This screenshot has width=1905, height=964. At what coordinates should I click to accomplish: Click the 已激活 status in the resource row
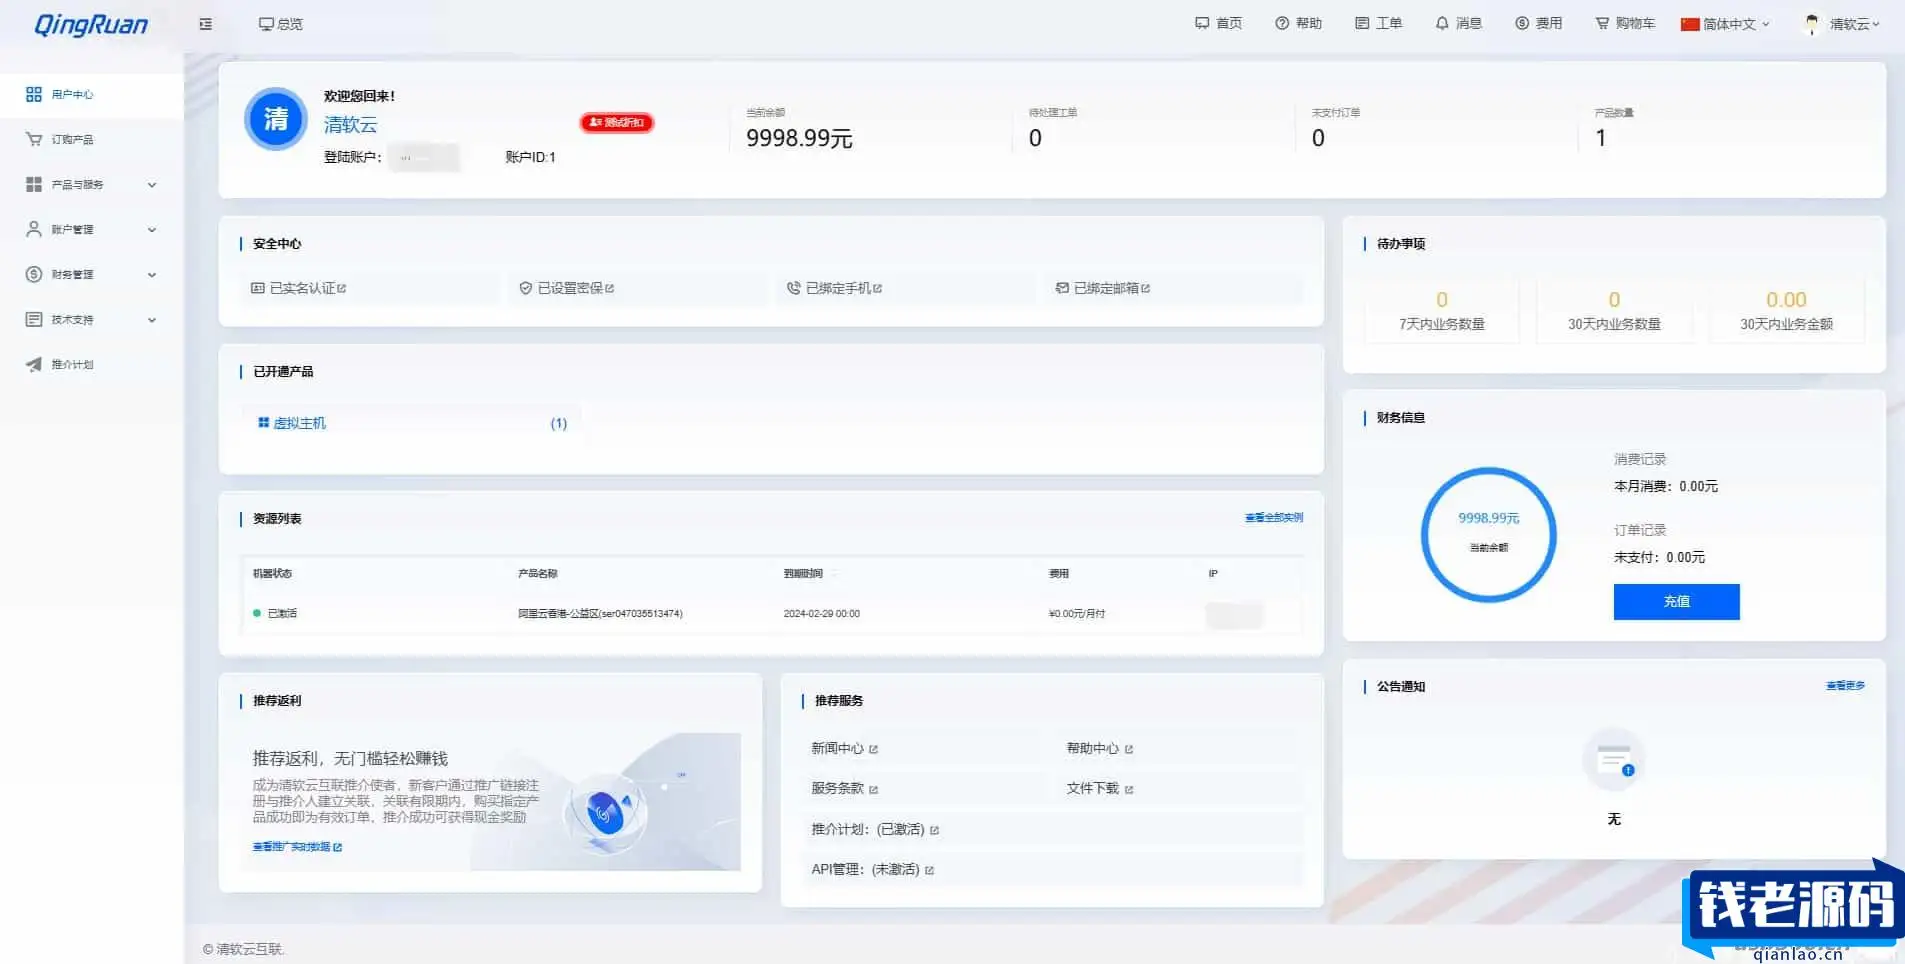tap(275, 613)
